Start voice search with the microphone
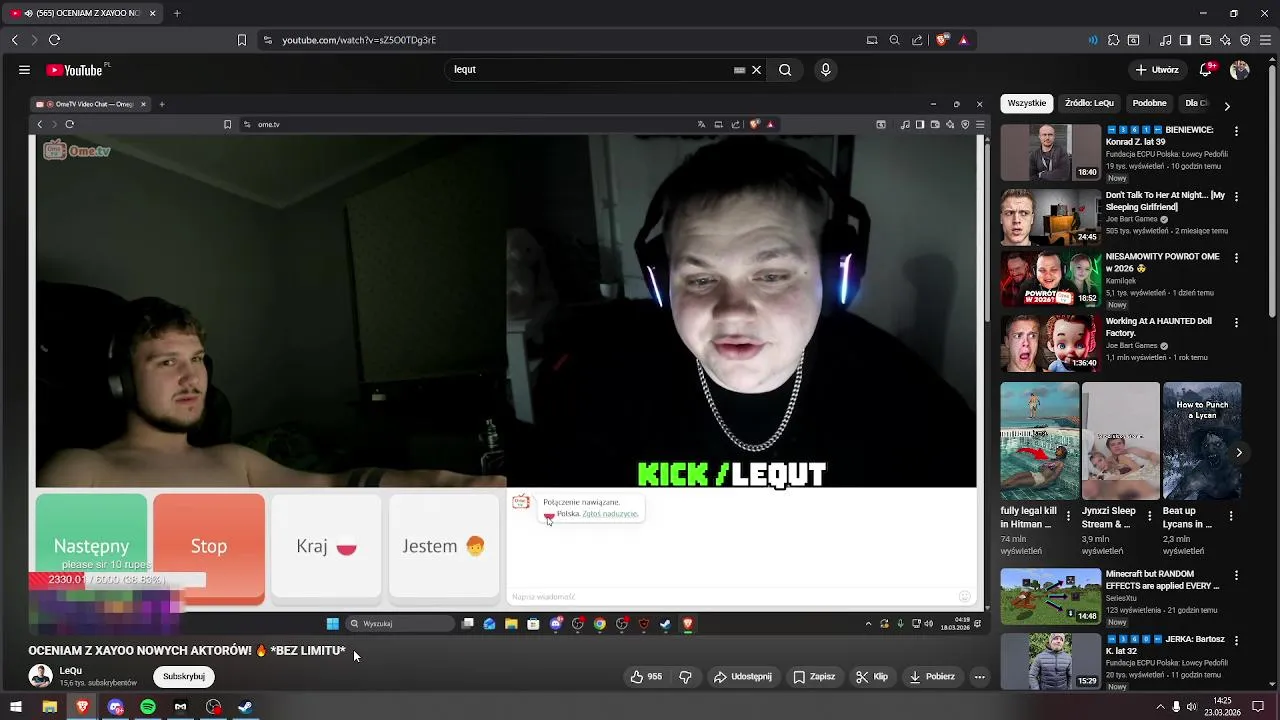1280x720 pixels. (x=825, y=70)
